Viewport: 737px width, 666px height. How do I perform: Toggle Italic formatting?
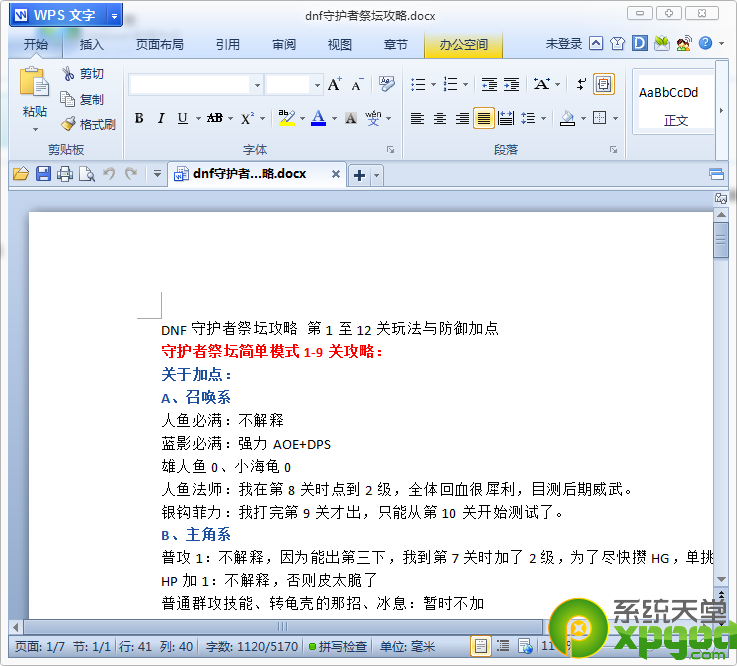tap(161, 118)
